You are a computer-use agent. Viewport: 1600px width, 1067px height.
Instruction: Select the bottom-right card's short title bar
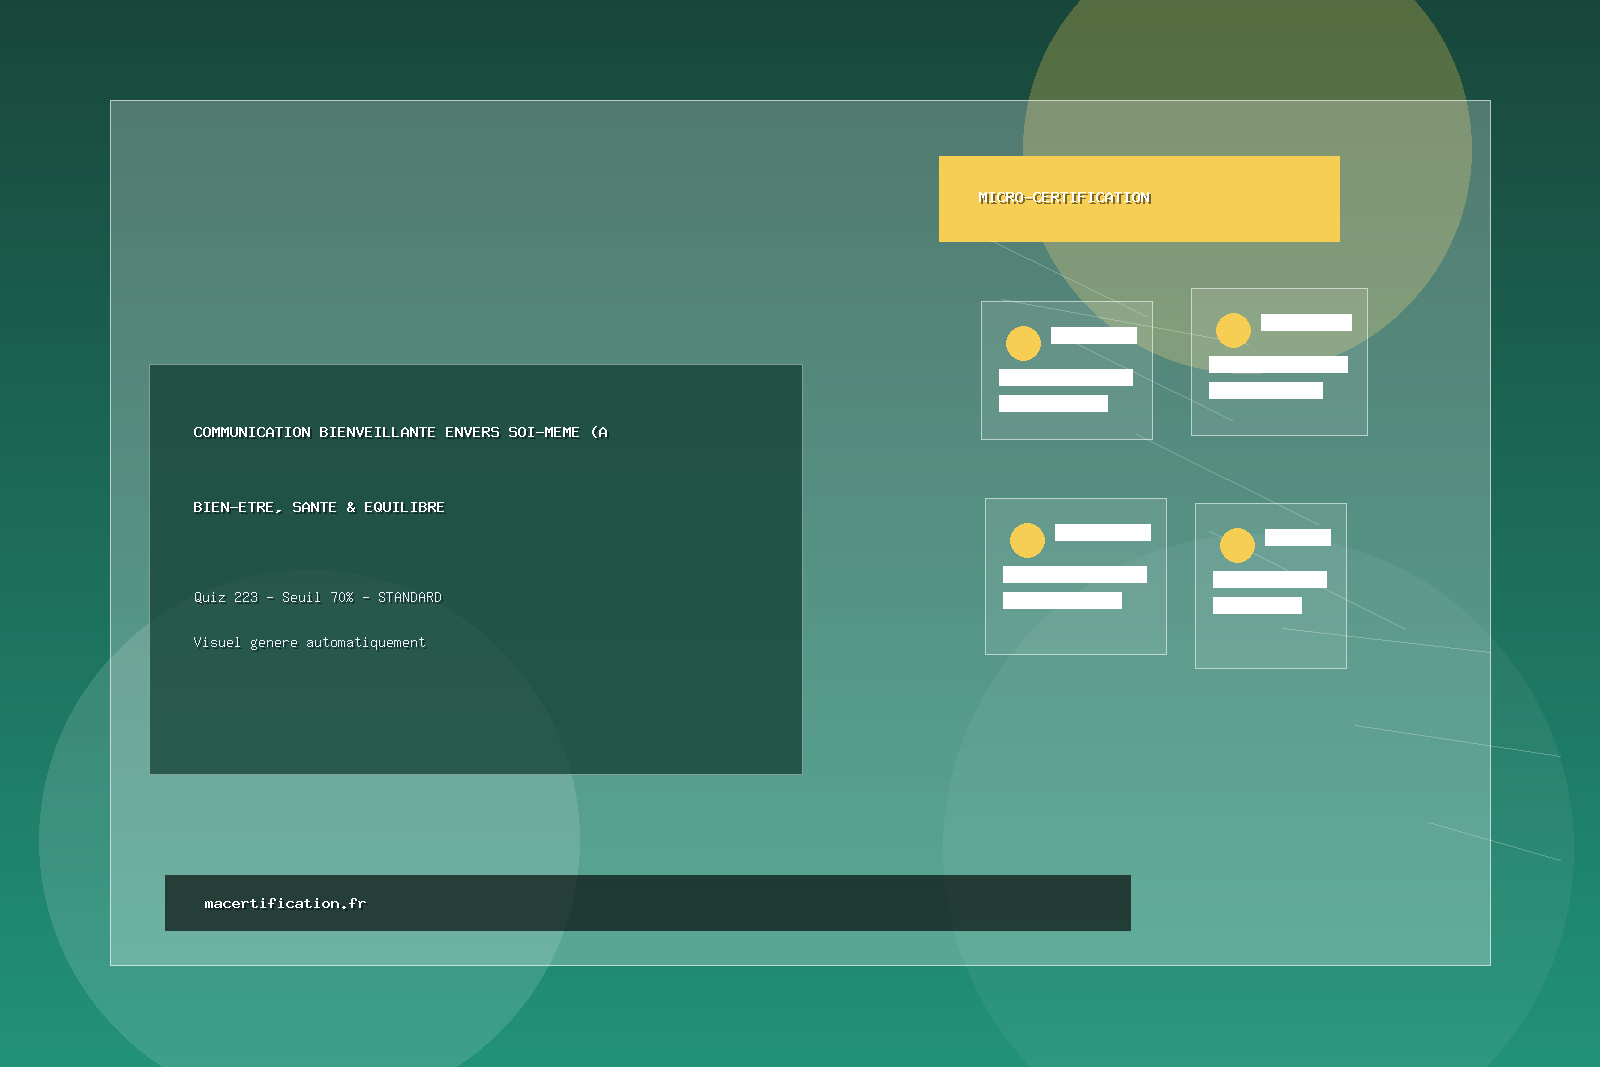(1297, 537)
